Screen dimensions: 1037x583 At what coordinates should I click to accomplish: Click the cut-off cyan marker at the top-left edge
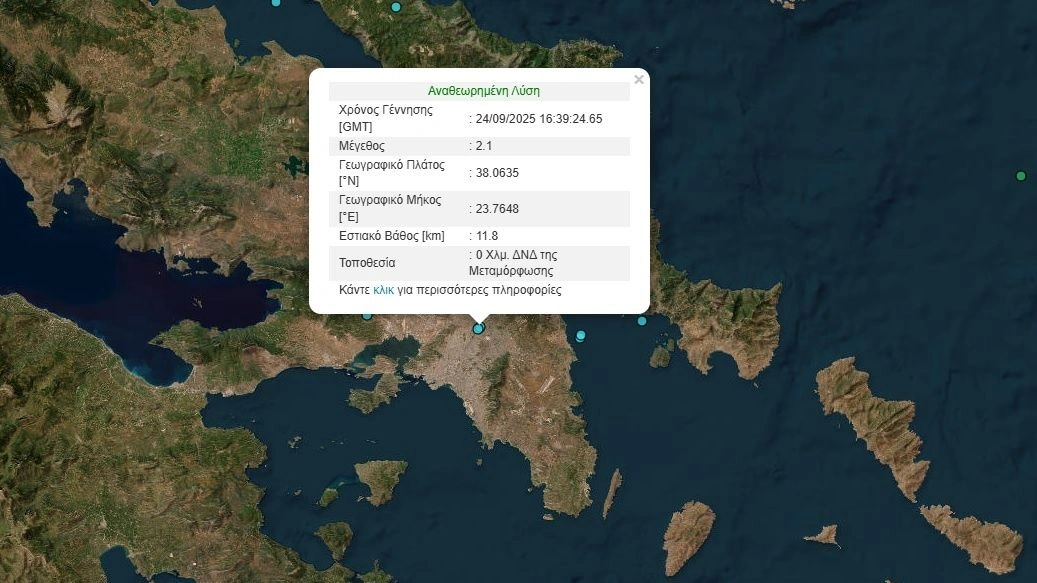pos(276,2)
